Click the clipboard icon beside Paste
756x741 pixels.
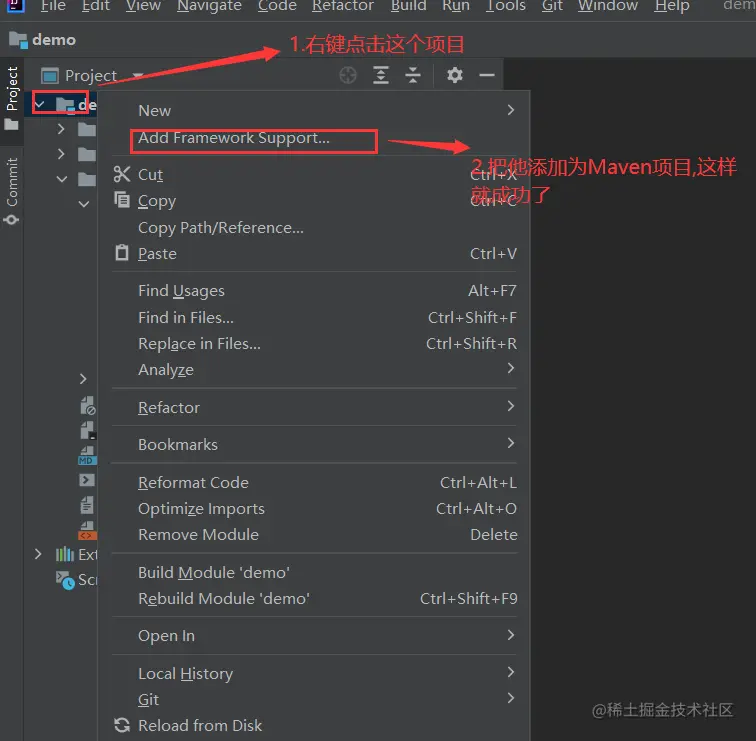pyautogui.click(x=122, y=253)
